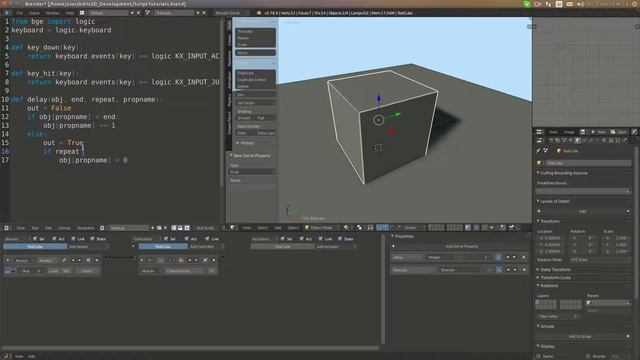
Task: Delete the Python controller brick
Action: pos(213,260)
